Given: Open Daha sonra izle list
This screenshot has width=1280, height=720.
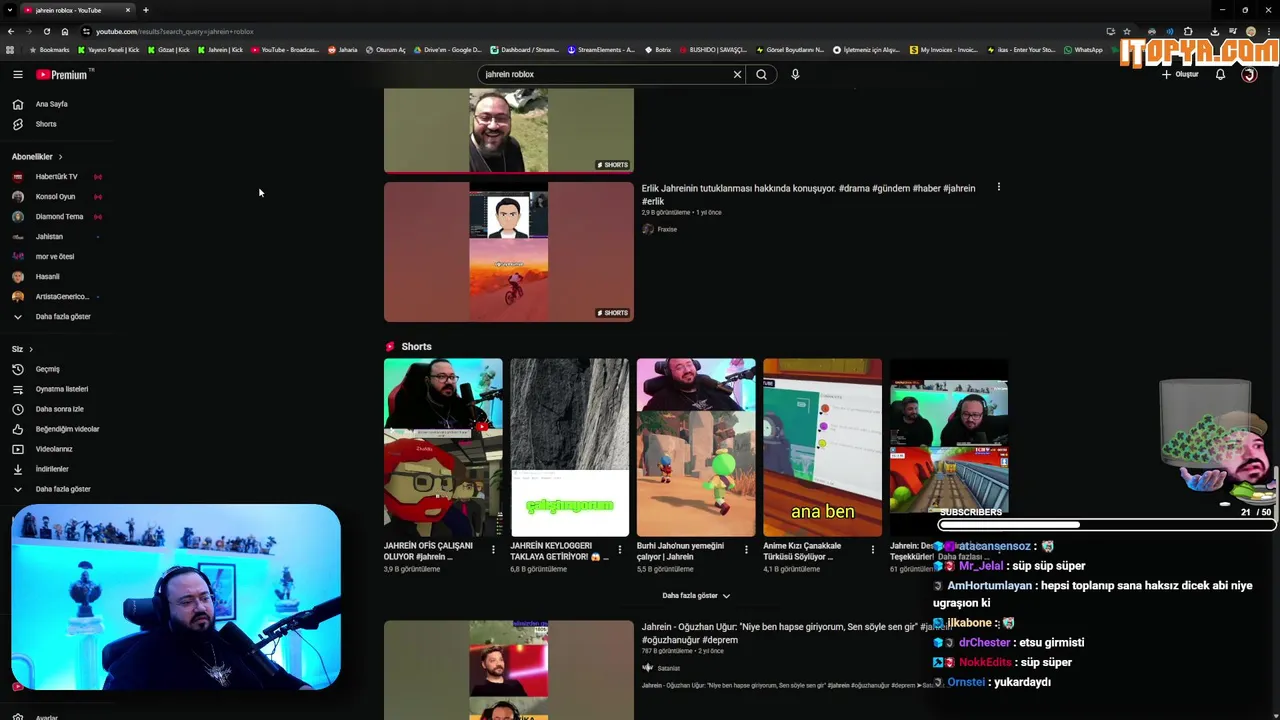Looking at the screenshot, I should coord(60,409).
